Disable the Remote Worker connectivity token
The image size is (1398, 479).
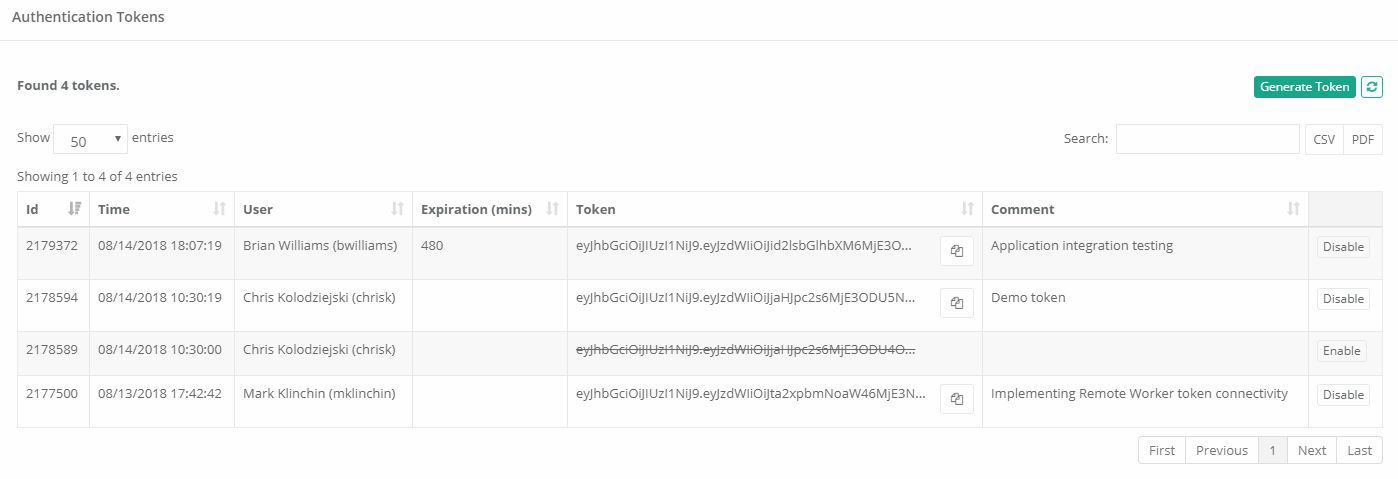tap(1343, 395)
